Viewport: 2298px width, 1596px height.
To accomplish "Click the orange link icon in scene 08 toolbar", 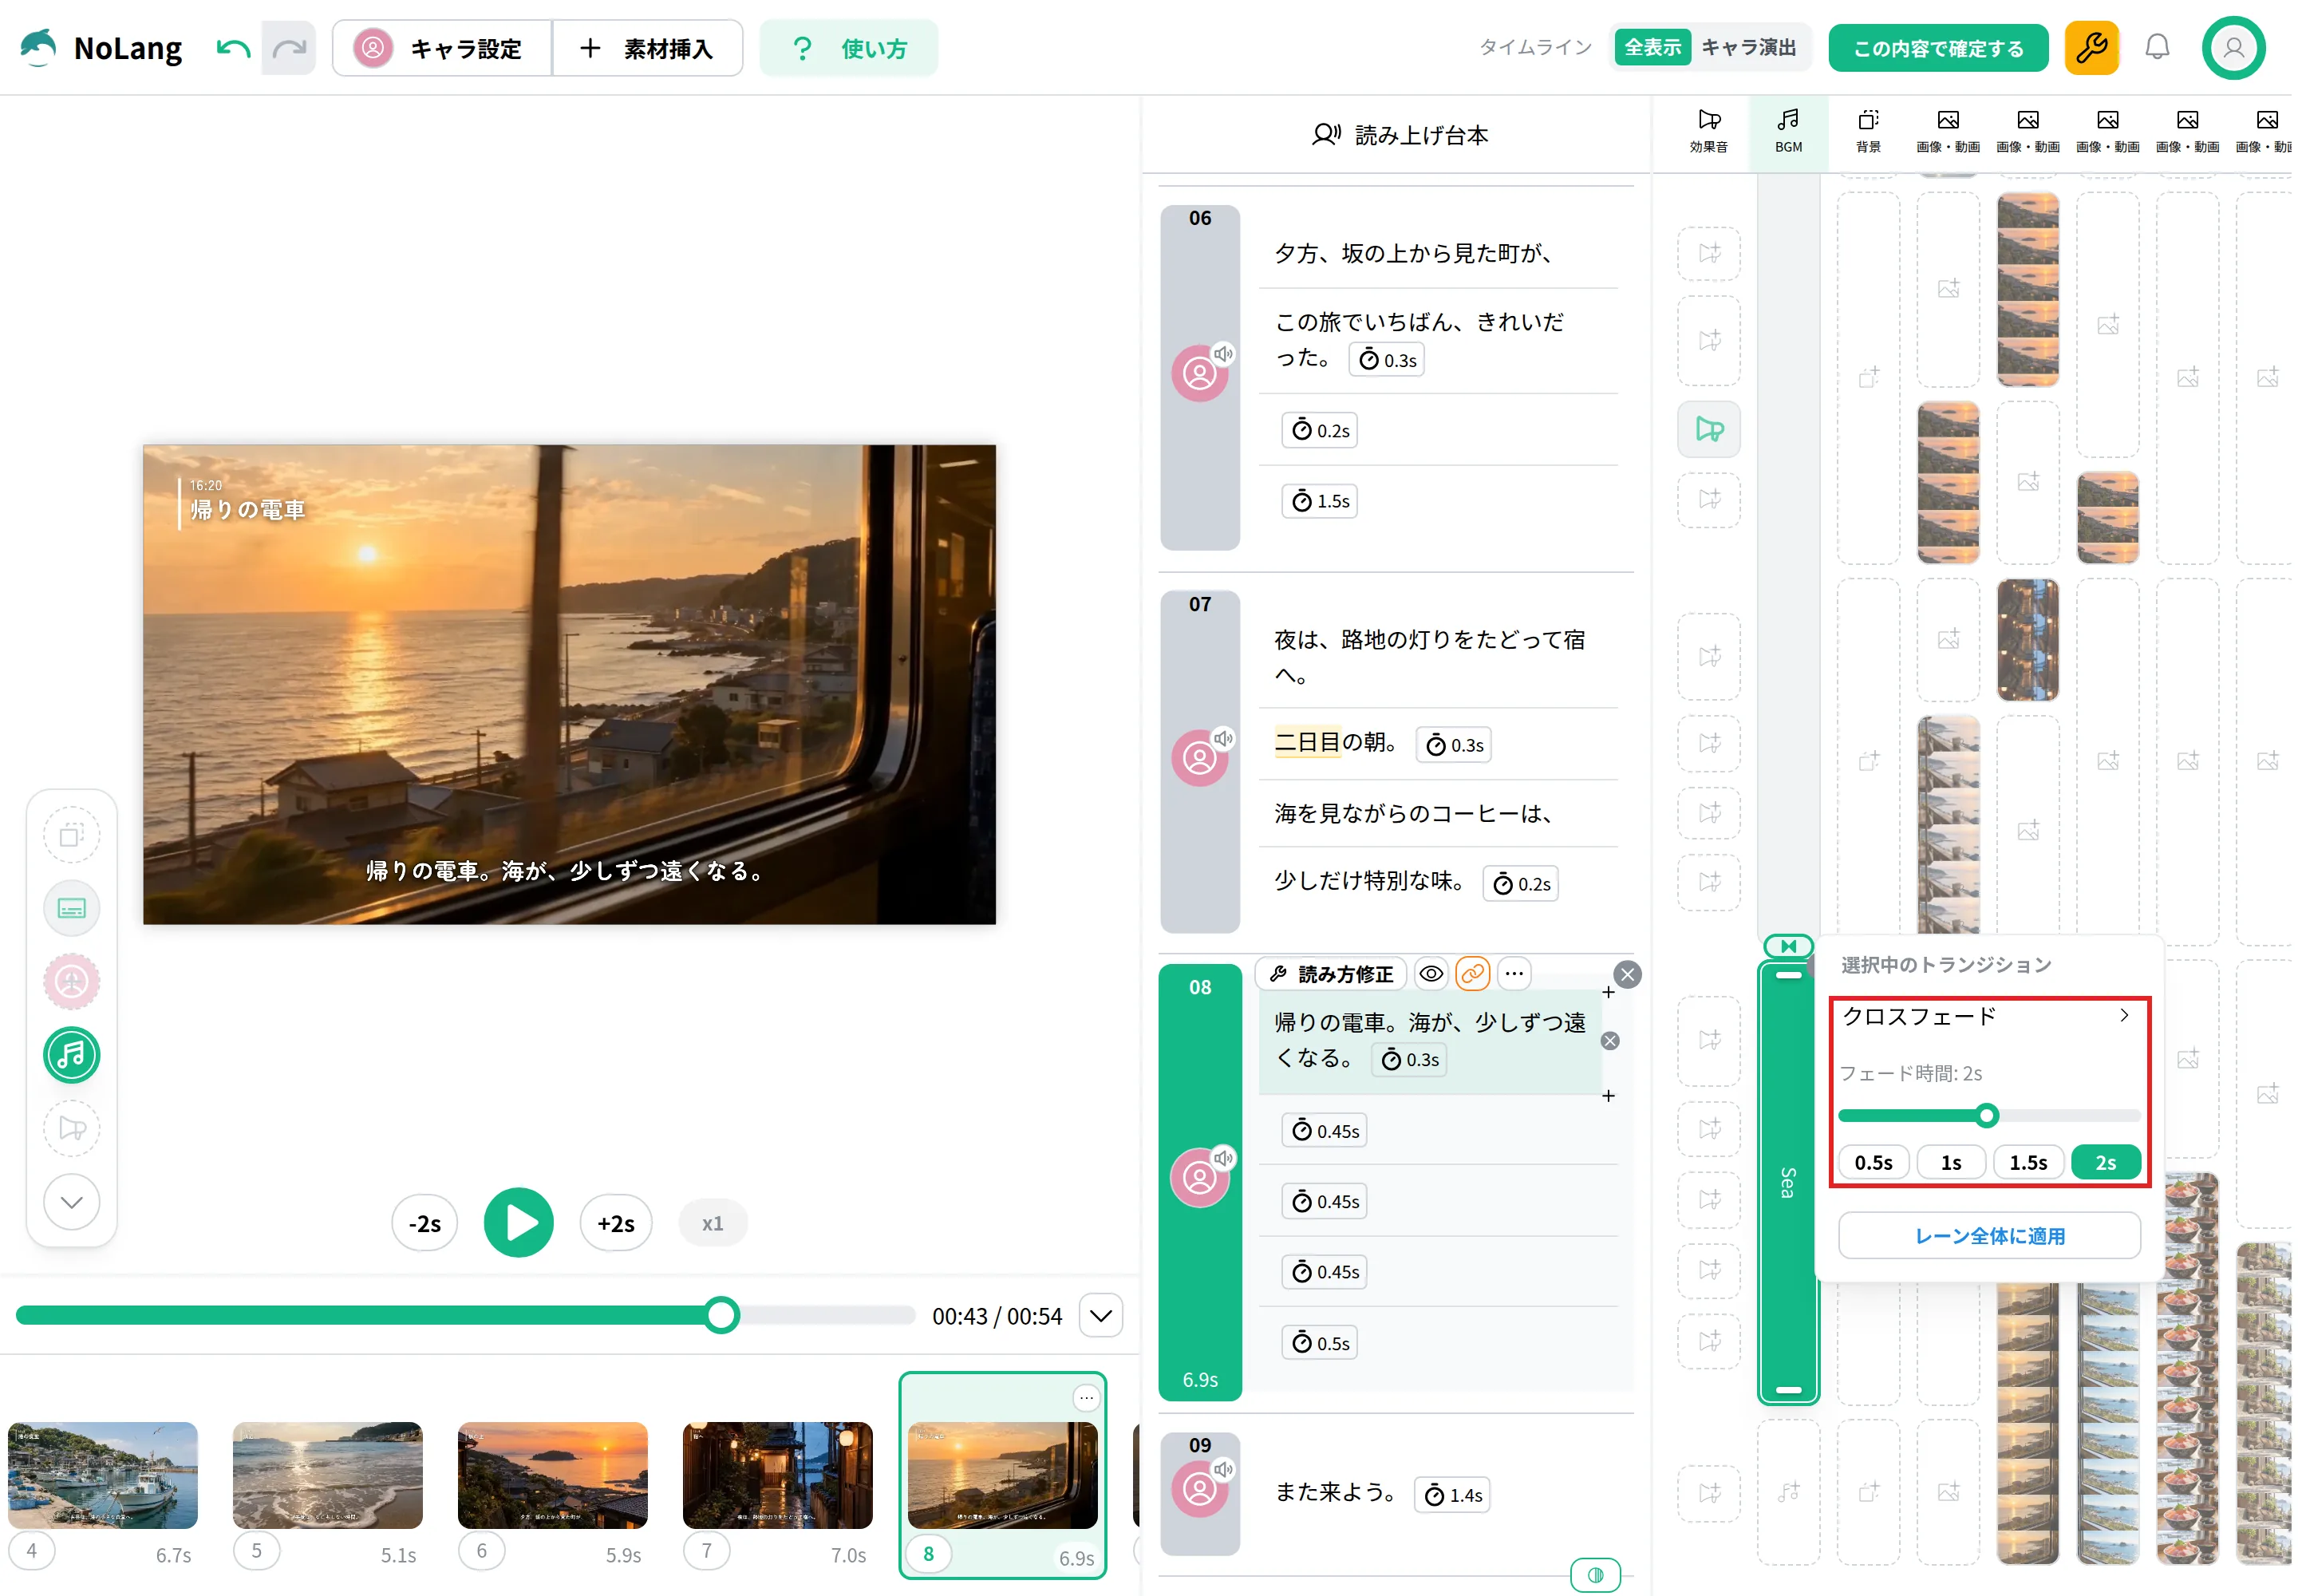I will point(1472,973).
